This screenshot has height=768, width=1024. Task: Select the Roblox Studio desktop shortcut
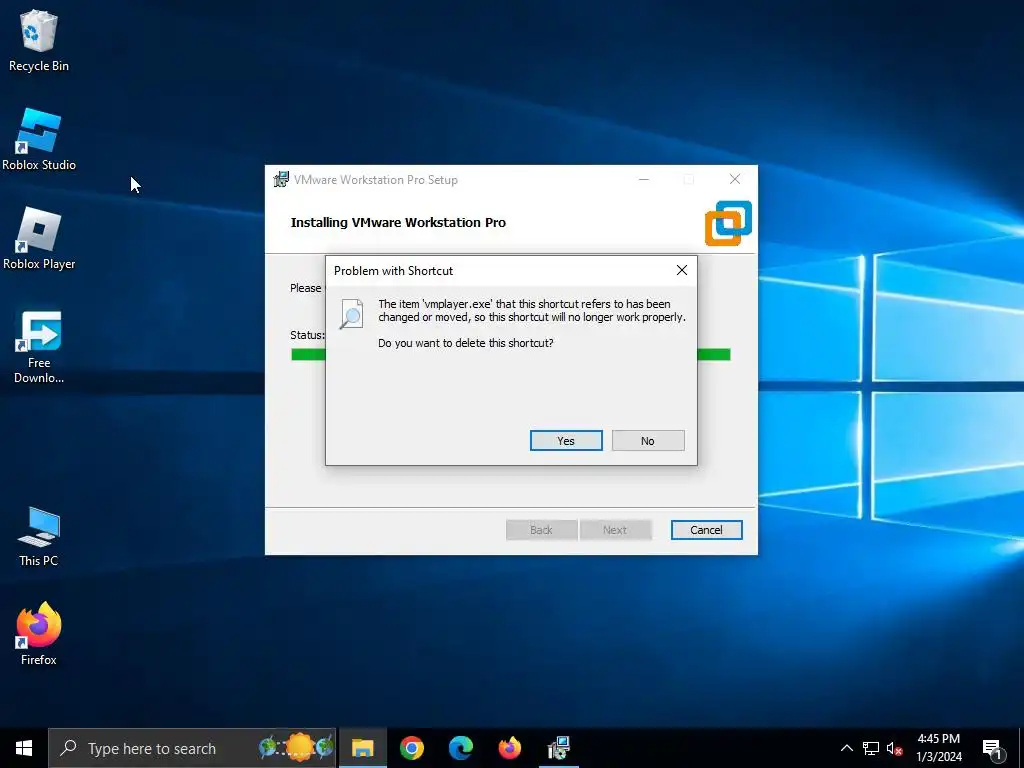(x=39, y=140)
